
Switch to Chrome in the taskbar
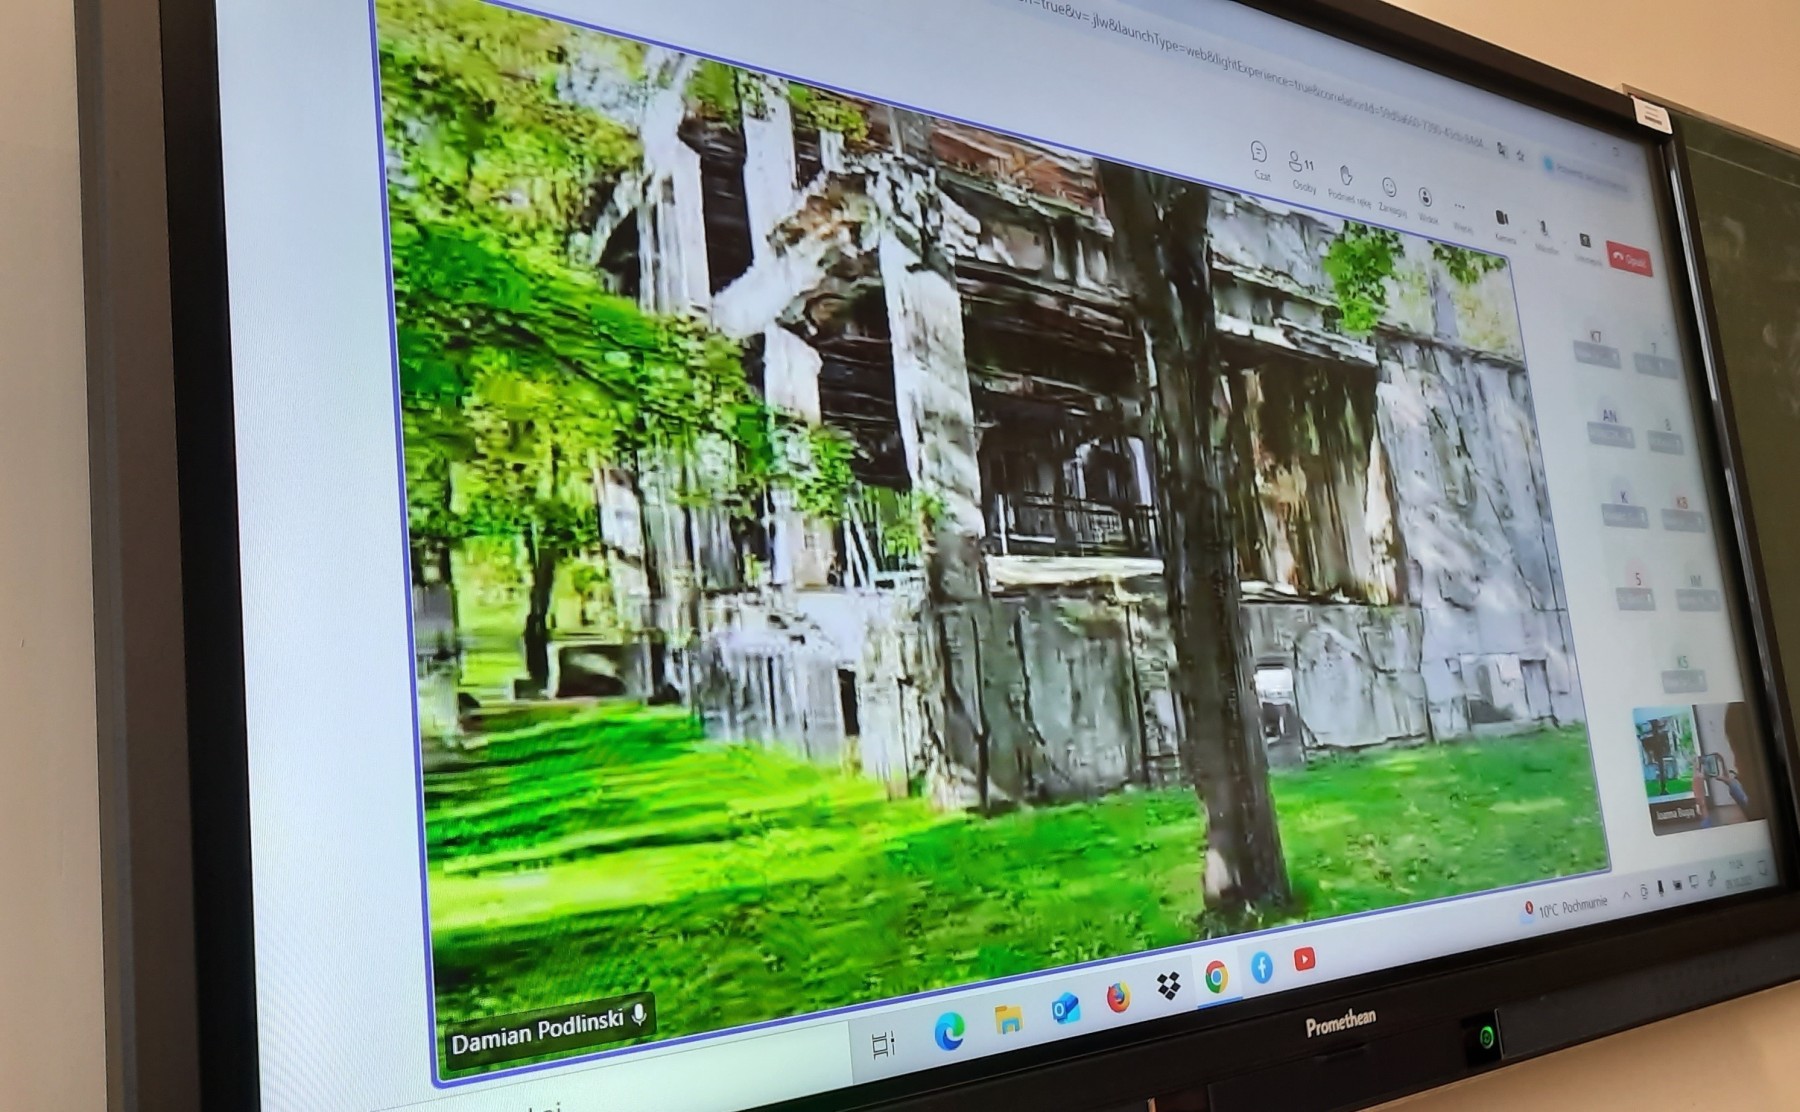click(x=1216, y=977)
